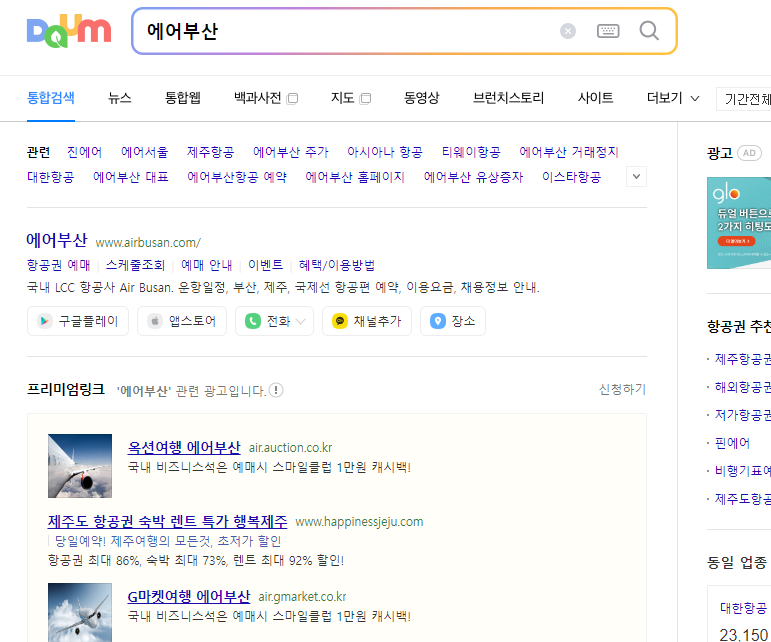The height and width of the screenshot is (642, 771).
Task: Click related search 대한항공
Action: point(50,177)
